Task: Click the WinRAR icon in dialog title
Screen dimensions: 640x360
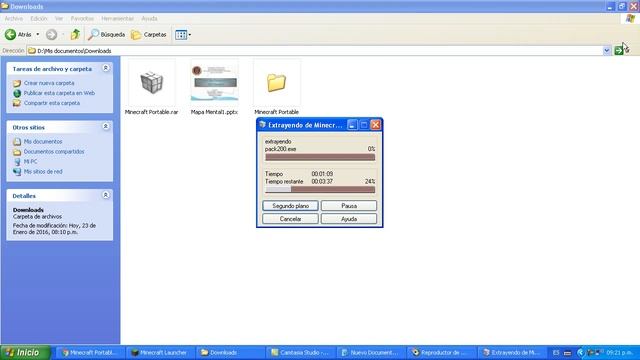Action: tap(262, 124)
